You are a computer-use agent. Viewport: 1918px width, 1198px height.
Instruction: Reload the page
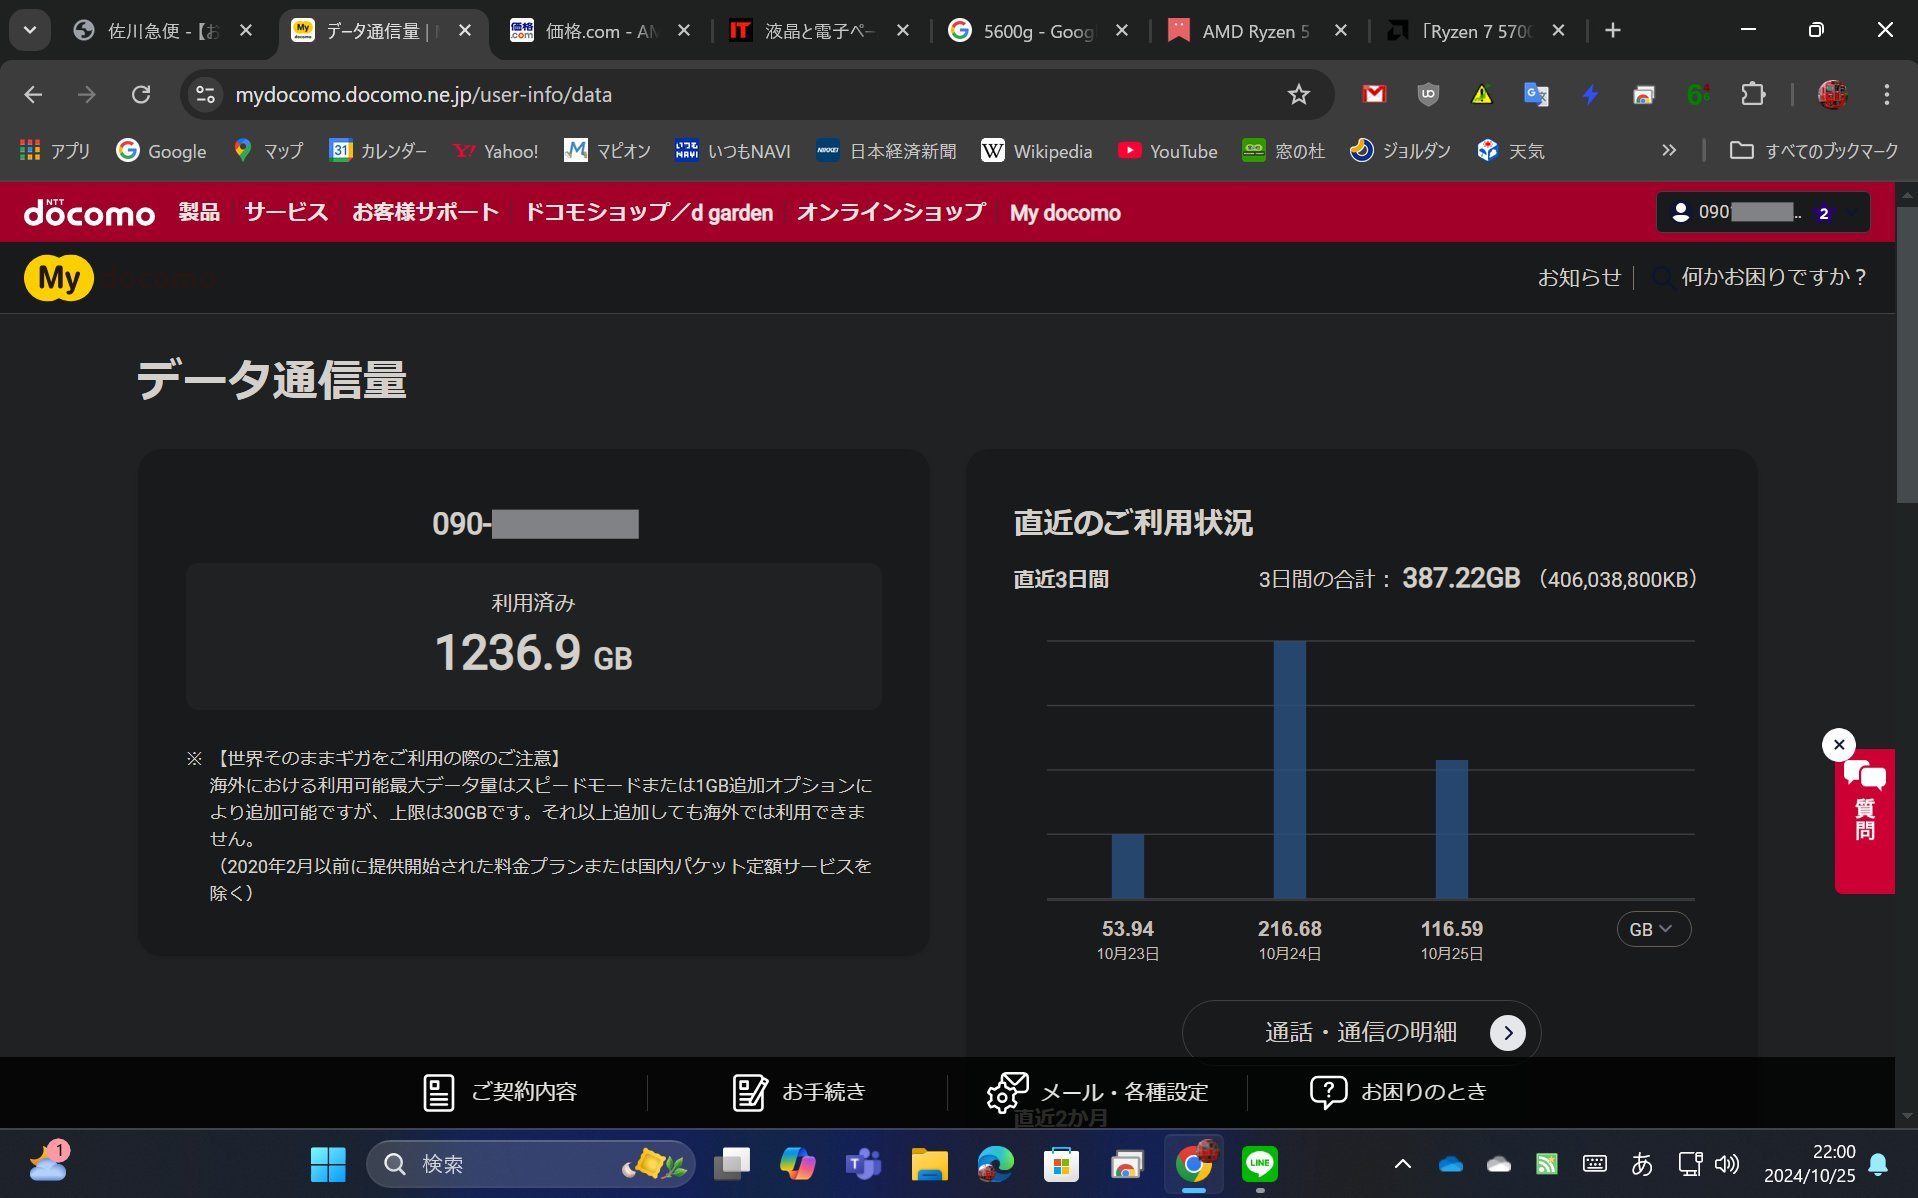(141, 95)
